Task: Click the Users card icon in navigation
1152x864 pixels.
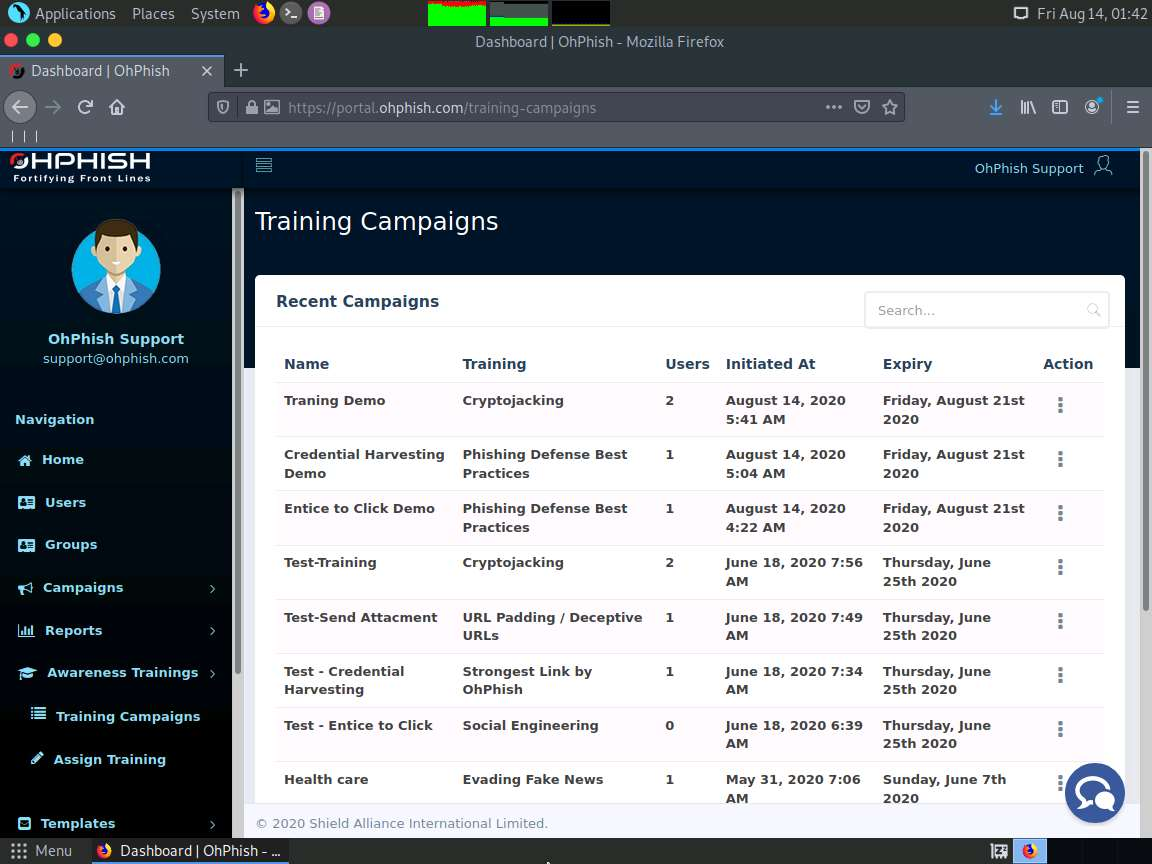Action: pos(26,503)
